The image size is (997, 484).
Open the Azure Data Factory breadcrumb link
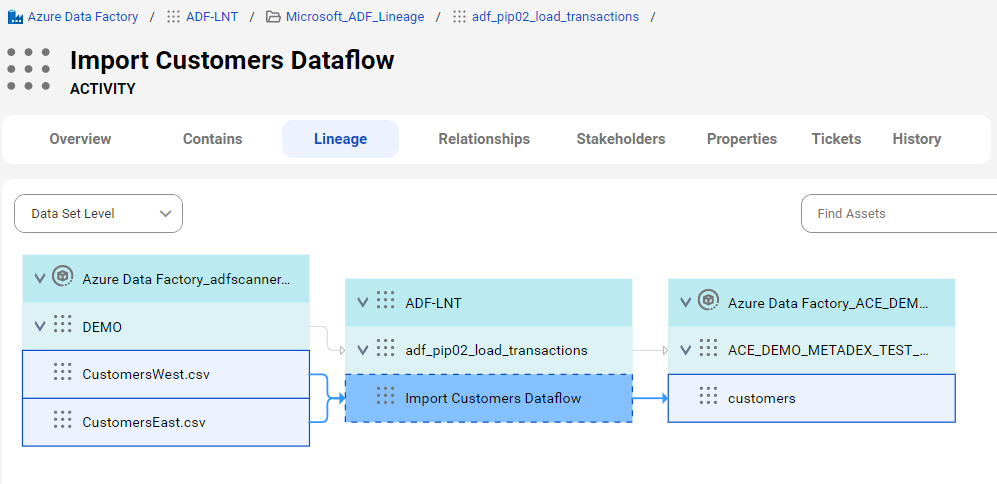[83, 17]
